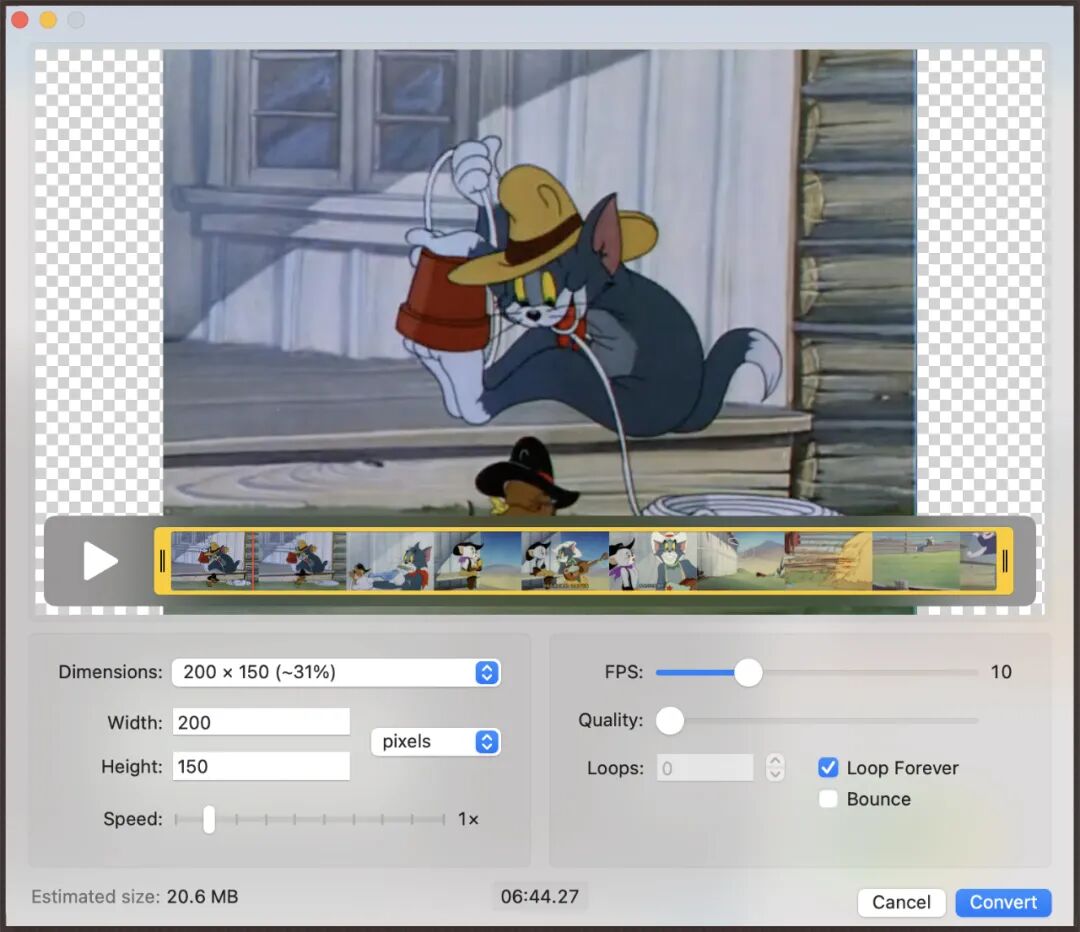The image size is (1080, 932).
Task: Click the Convert button
Action: click(1003, 902)
